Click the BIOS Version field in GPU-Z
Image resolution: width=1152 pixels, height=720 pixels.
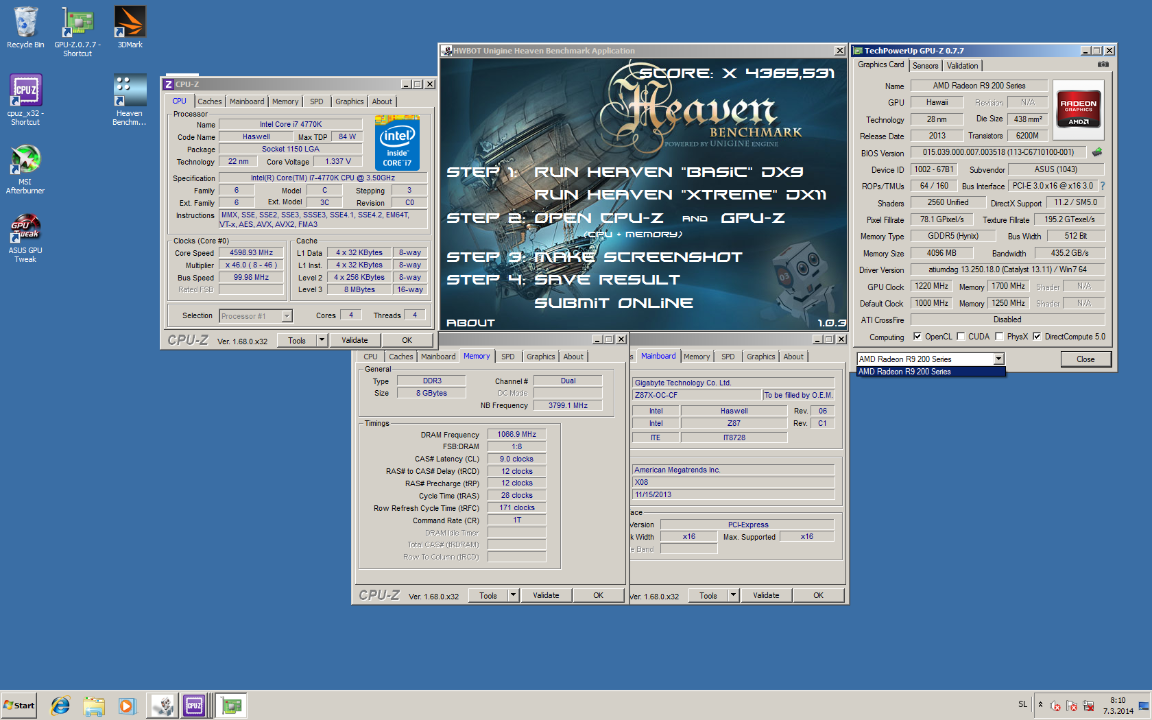click(x=998, y=152)
